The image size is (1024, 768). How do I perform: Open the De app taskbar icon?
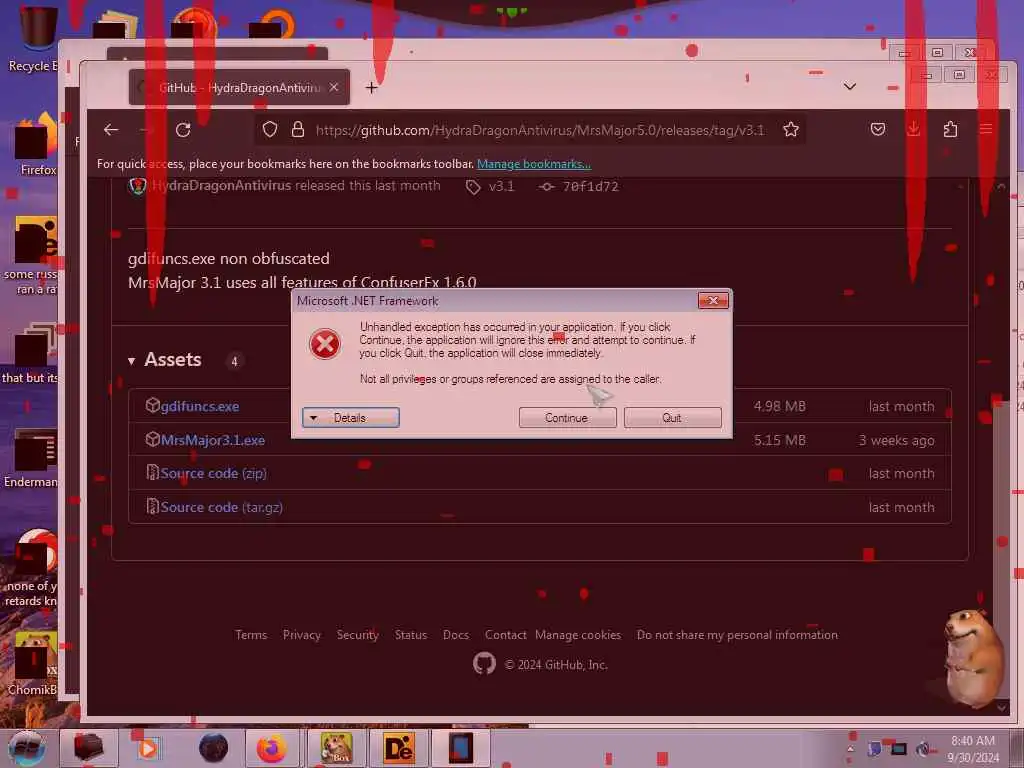click(398, 748)
